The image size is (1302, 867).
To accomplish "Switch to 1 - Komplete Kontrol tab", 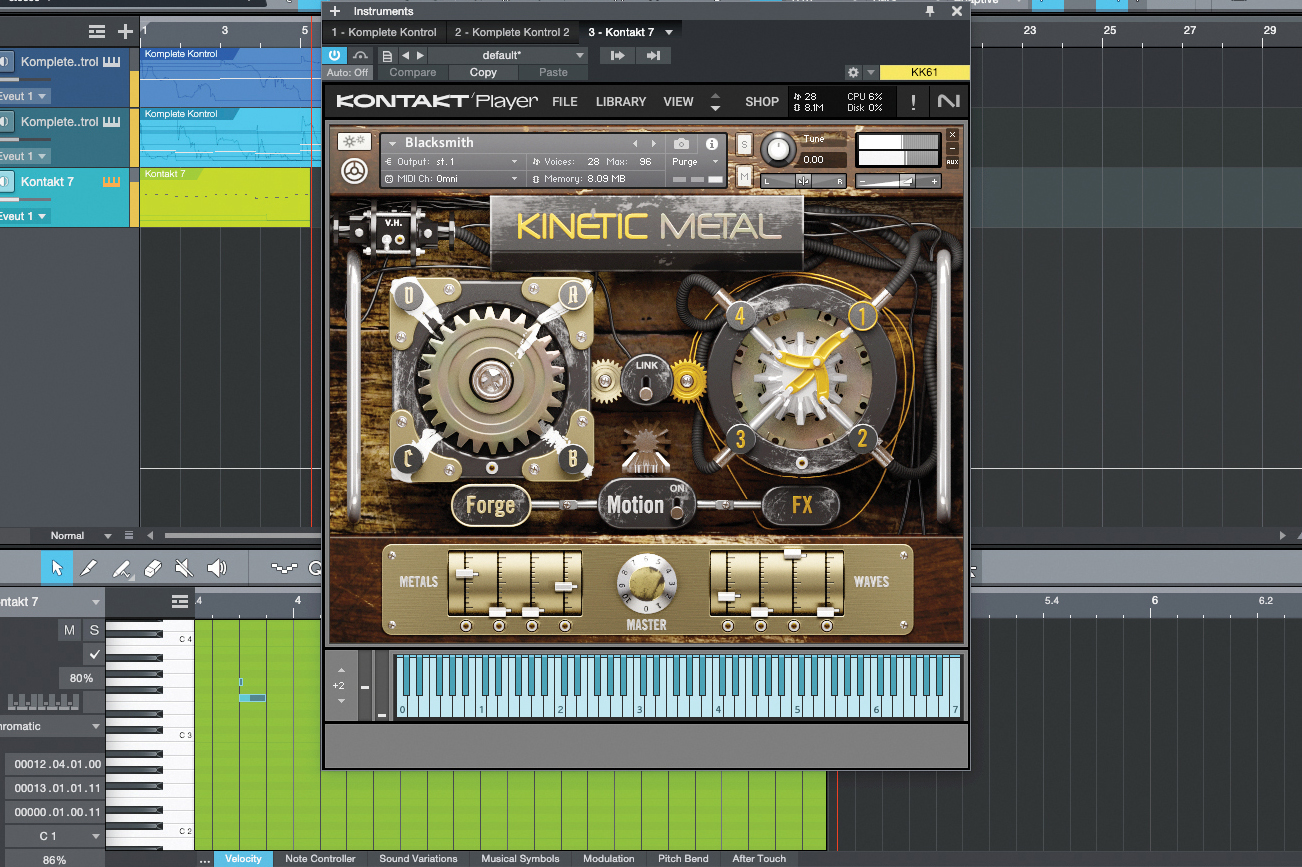I will click(x=384, y=33).
